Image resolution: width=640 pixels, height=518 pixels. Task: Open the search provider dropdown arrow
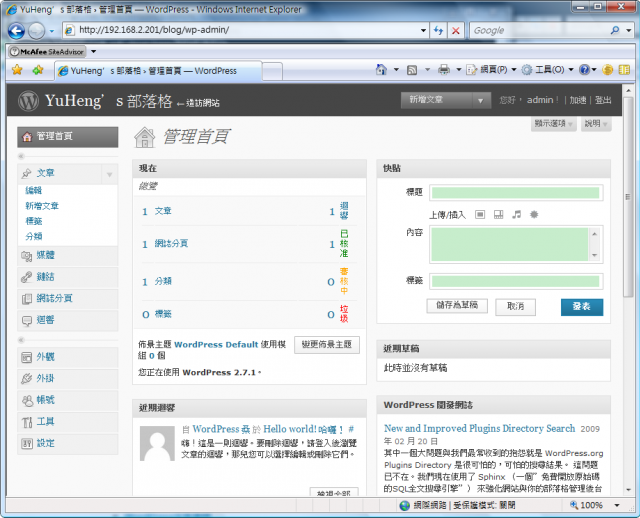(x=629, y=30)
